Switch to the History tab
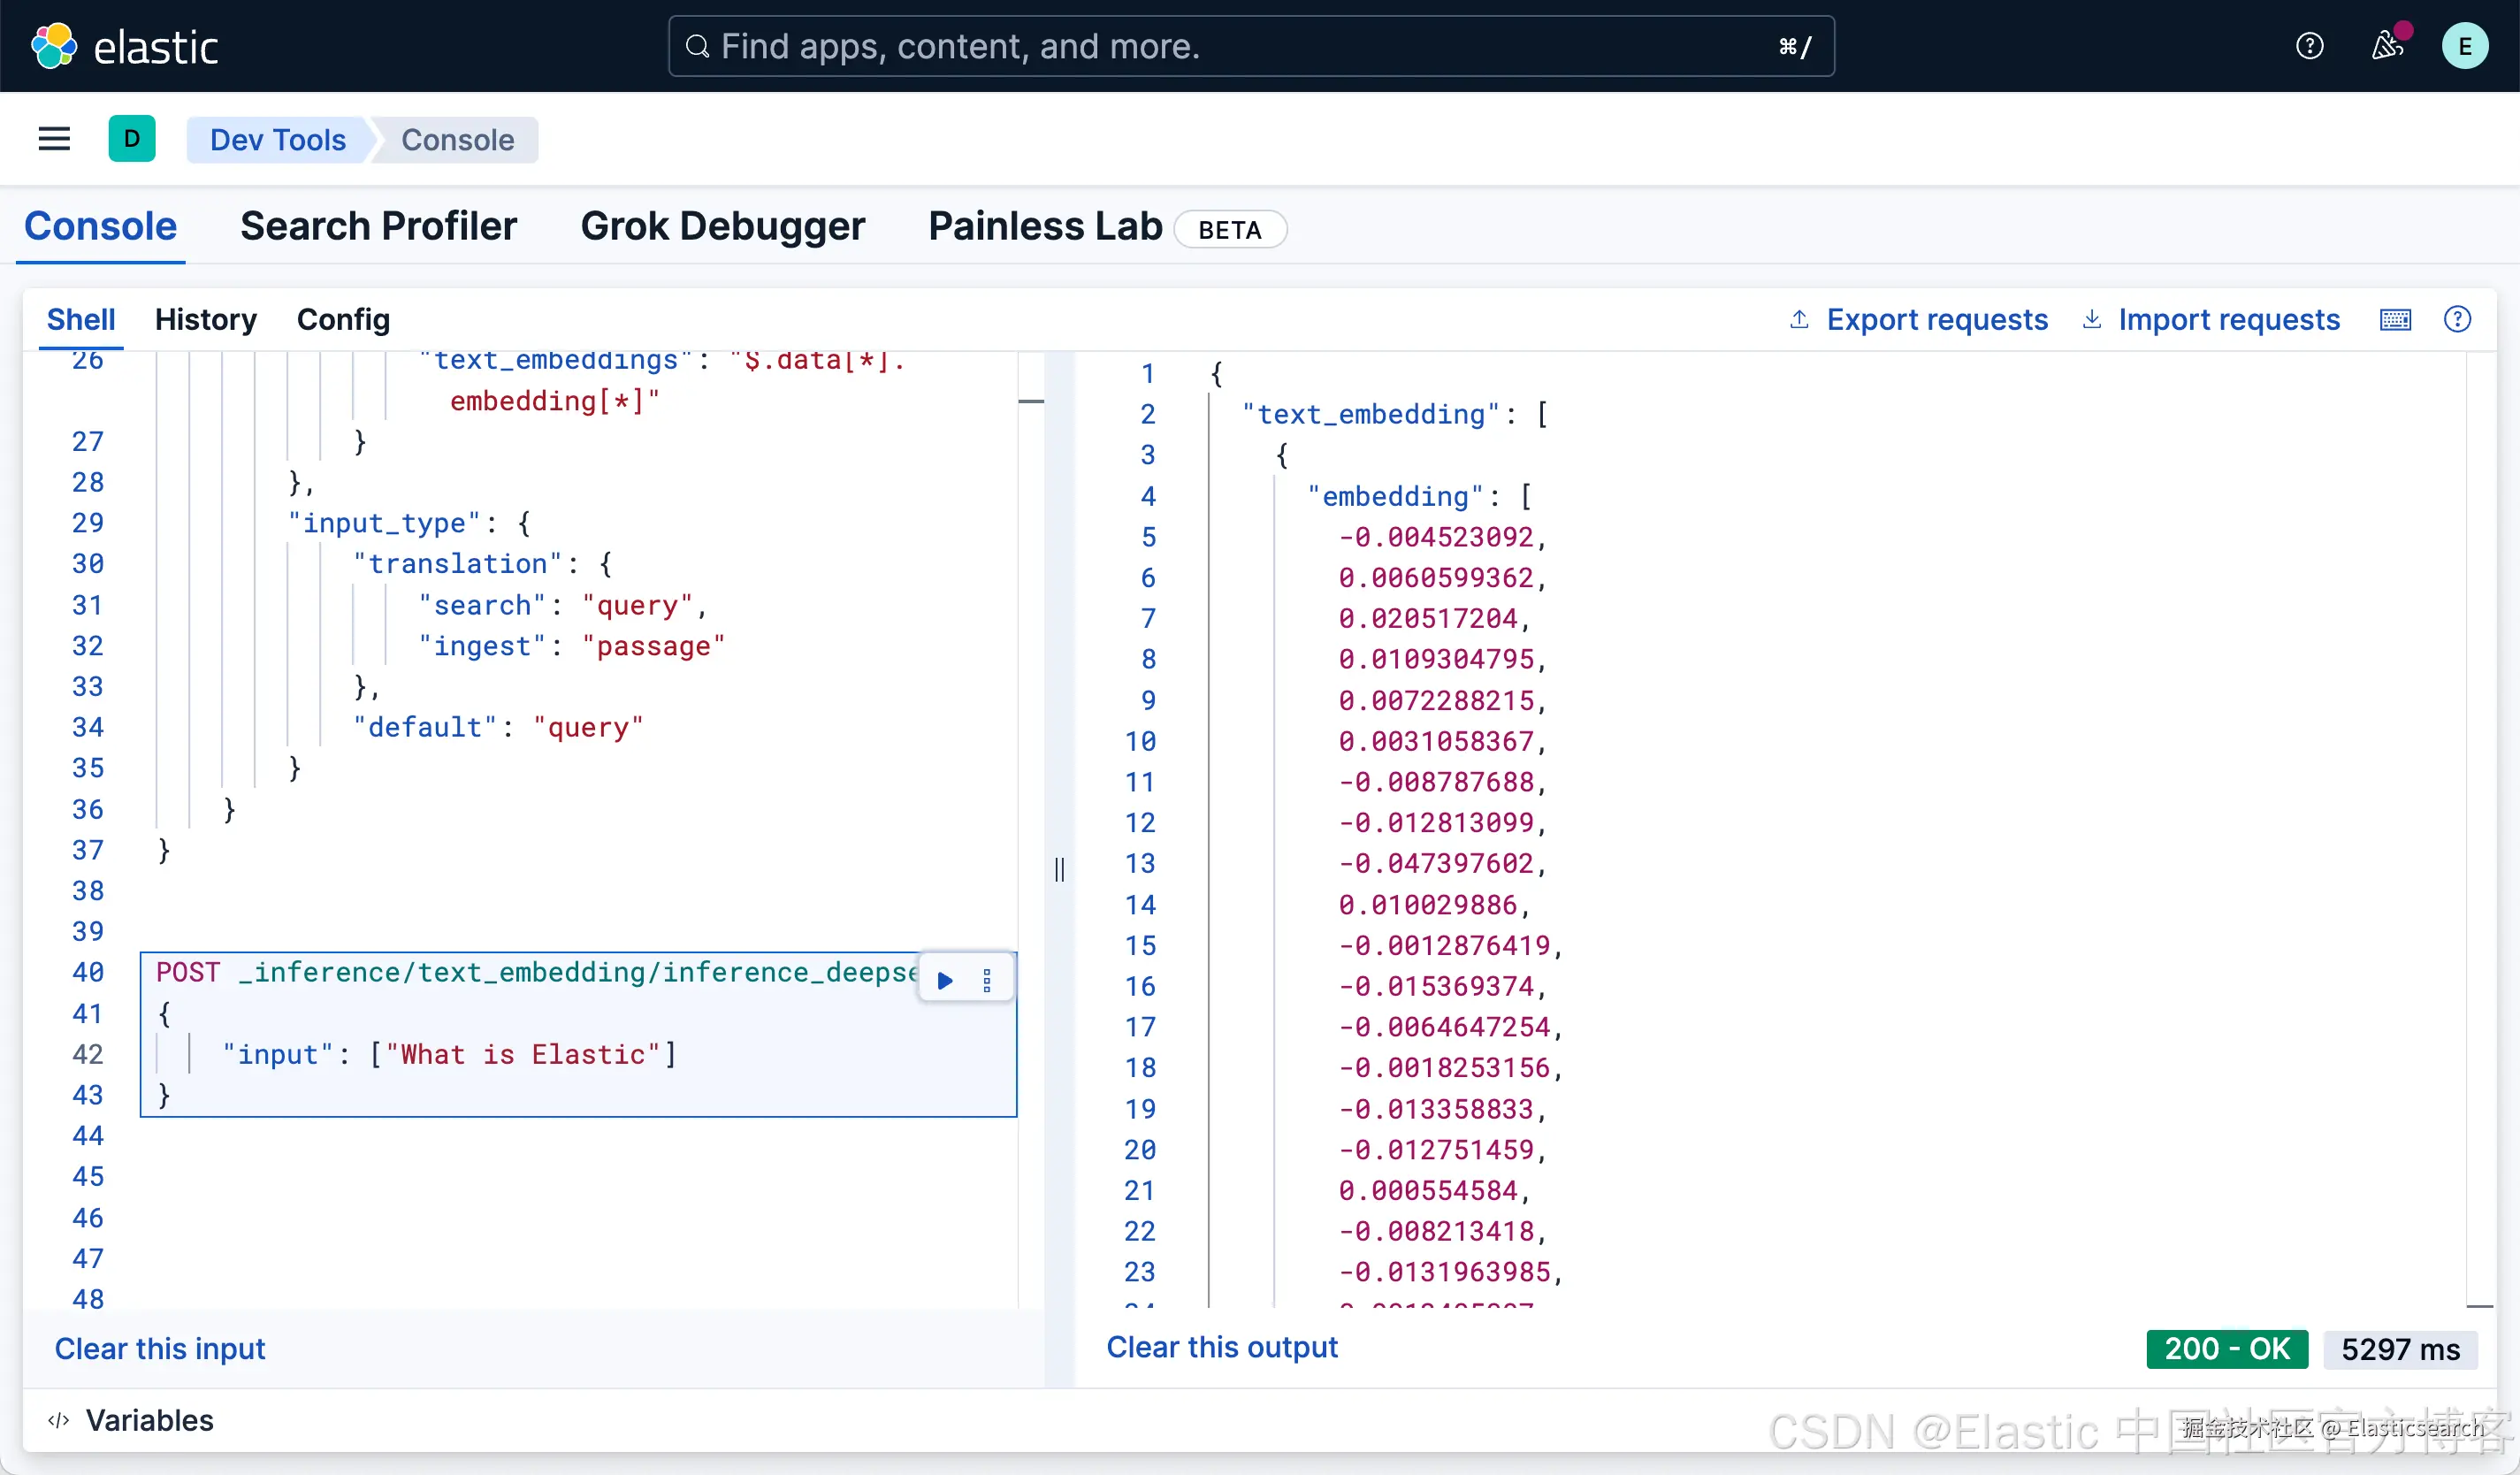The height and width of the screenshot is (1475, 2520). tap(205, 320)
